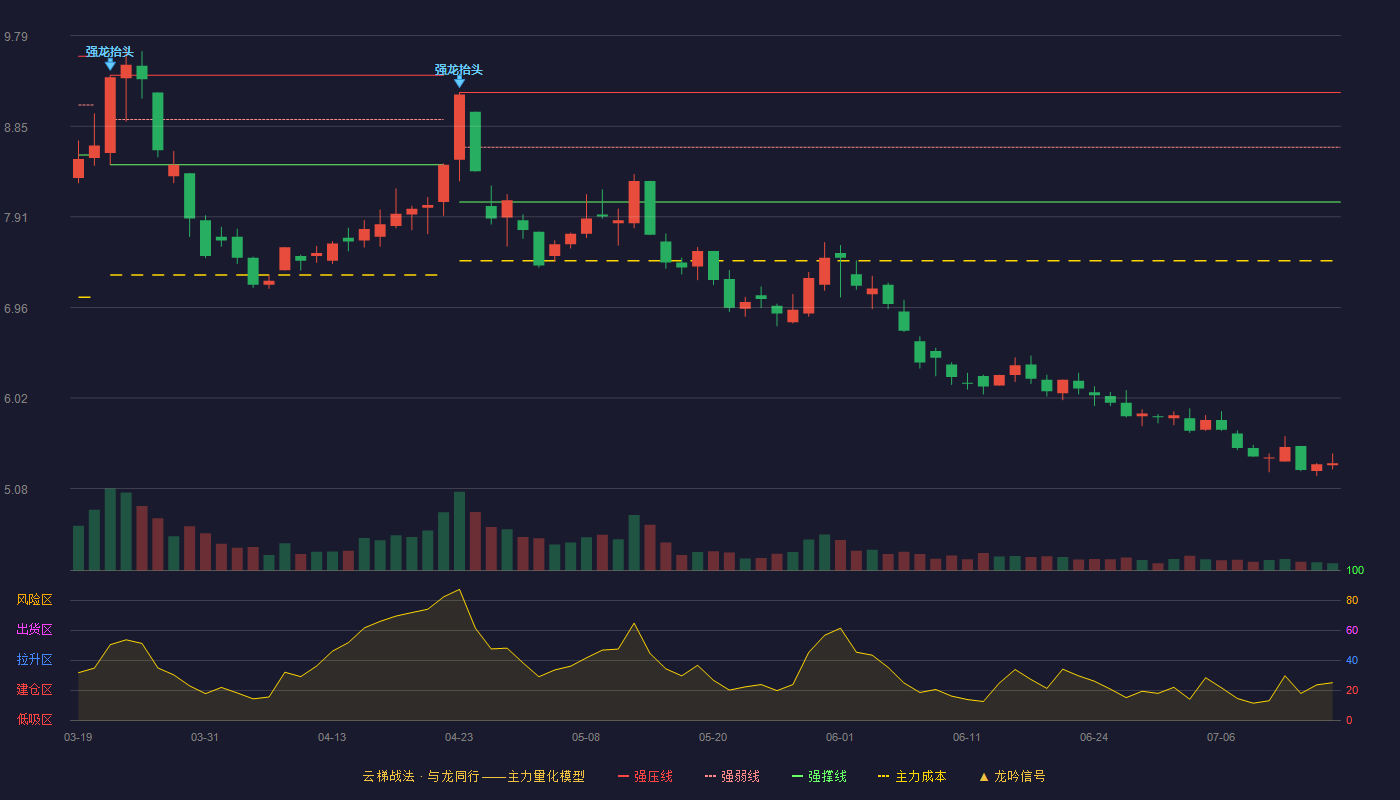Click the tallest volume bar above the 04-23 date
The height and width of the screenshot is (800, 1400).
tap(459, 531)
